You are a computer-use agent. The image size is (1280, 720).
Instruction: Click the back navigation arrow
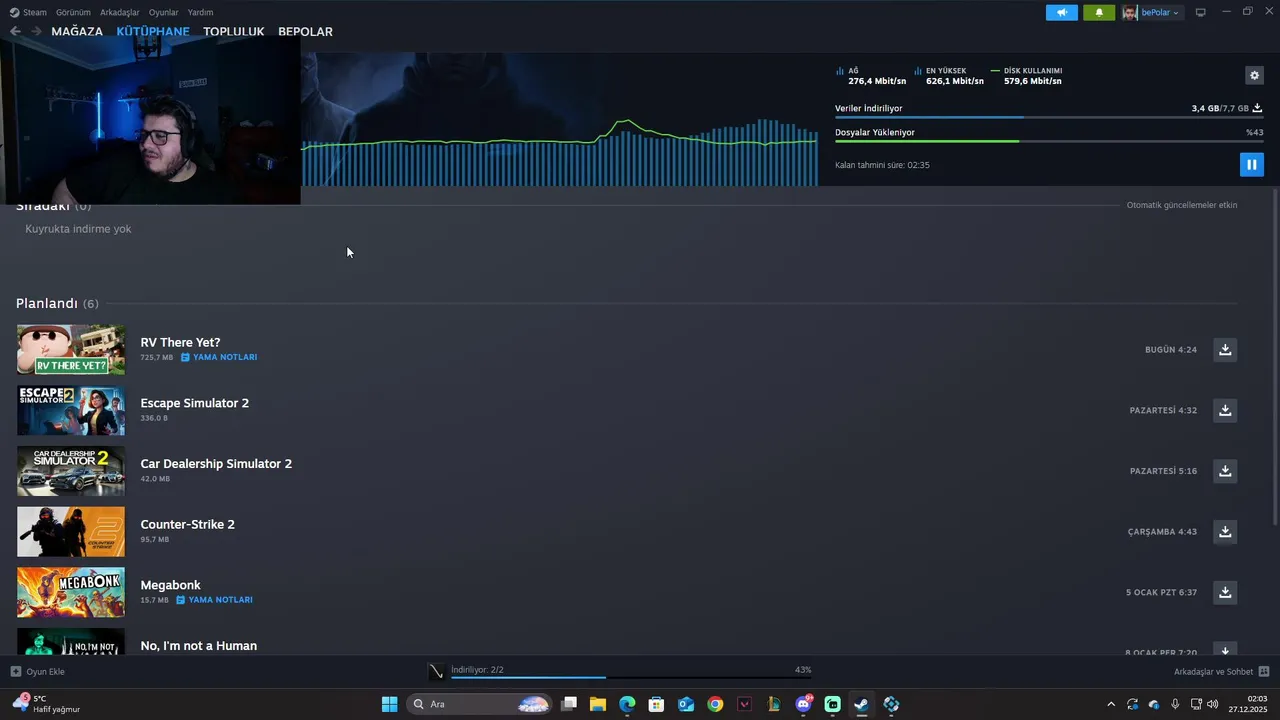tap(15, 31)
